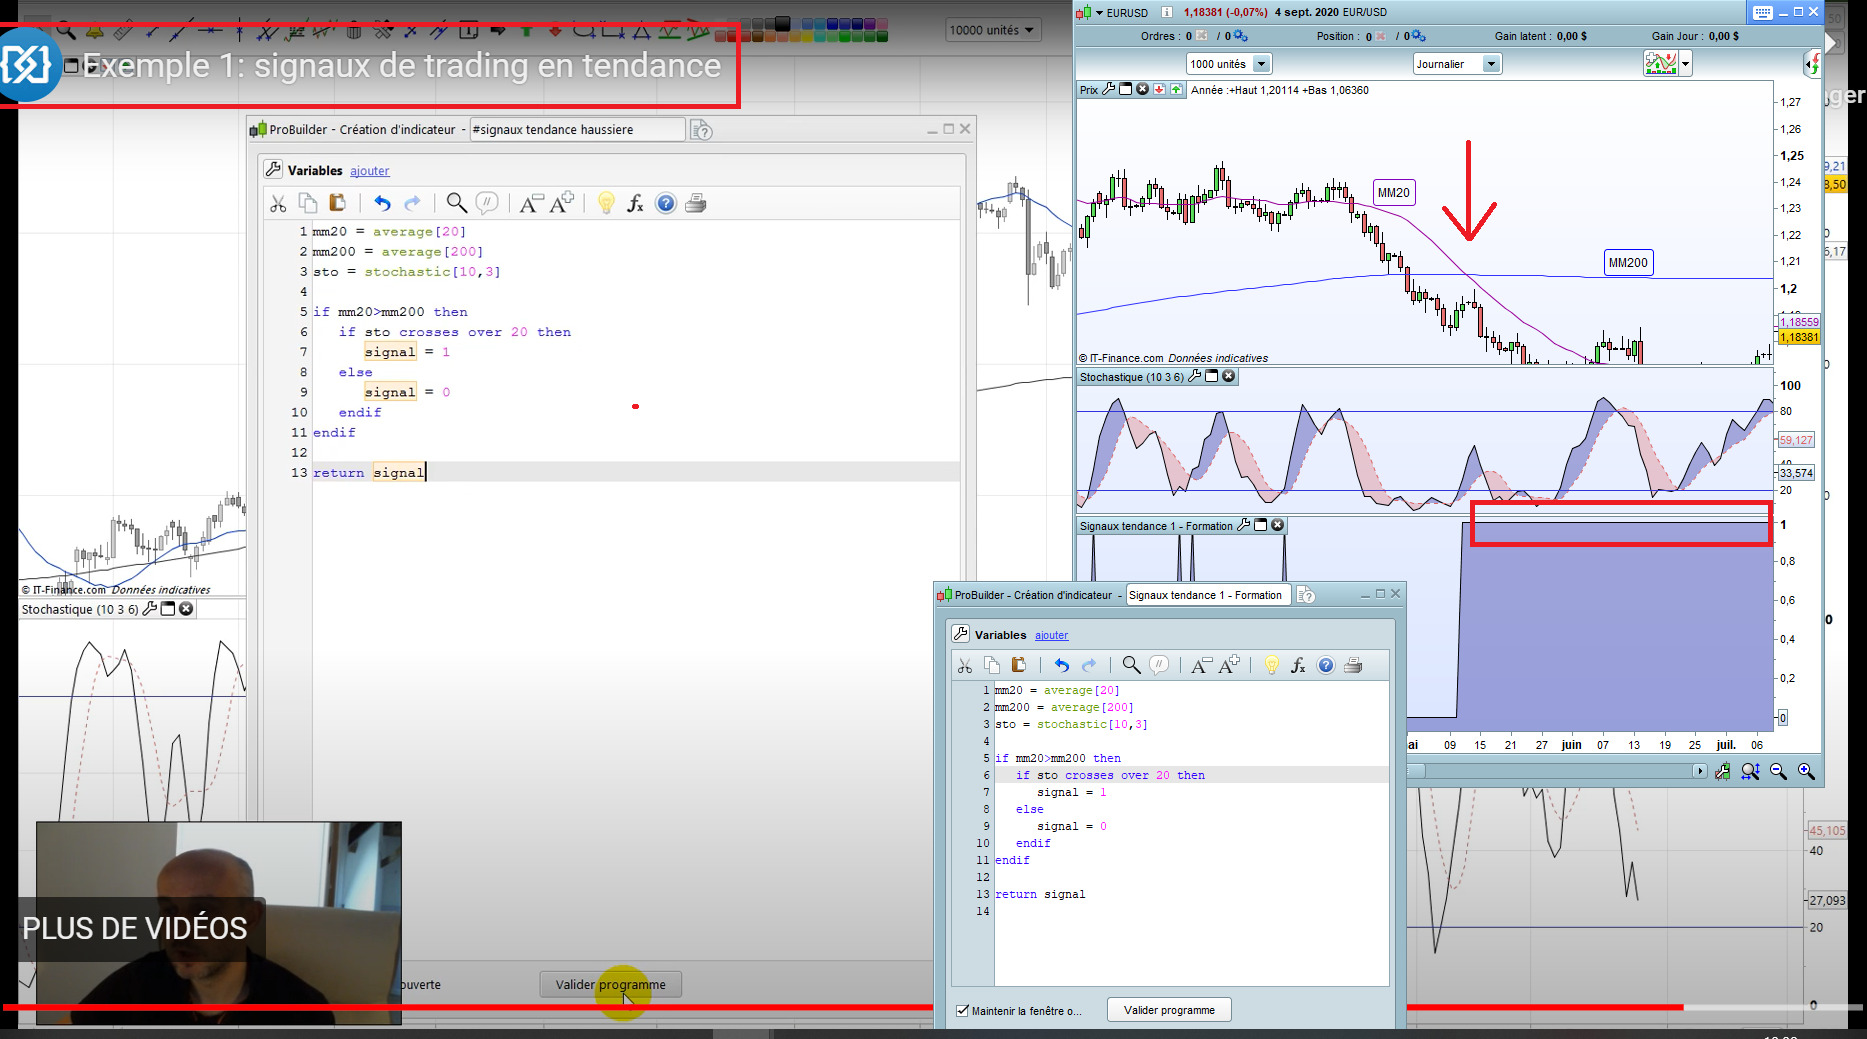Open the 1000 unités dropdown
Image resolution: width=1867 pixels, height=1039 pixels.
coord(1261,64)
